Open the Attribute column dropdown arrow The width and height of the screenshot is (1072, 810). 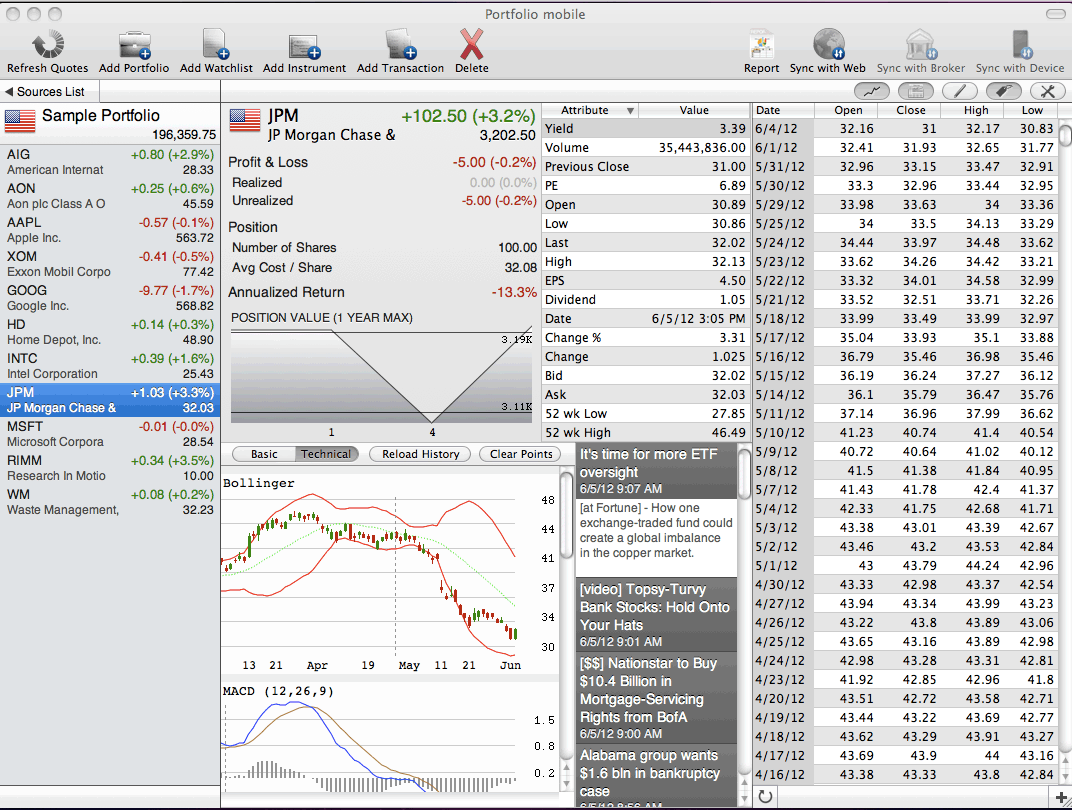coord(630,111)
